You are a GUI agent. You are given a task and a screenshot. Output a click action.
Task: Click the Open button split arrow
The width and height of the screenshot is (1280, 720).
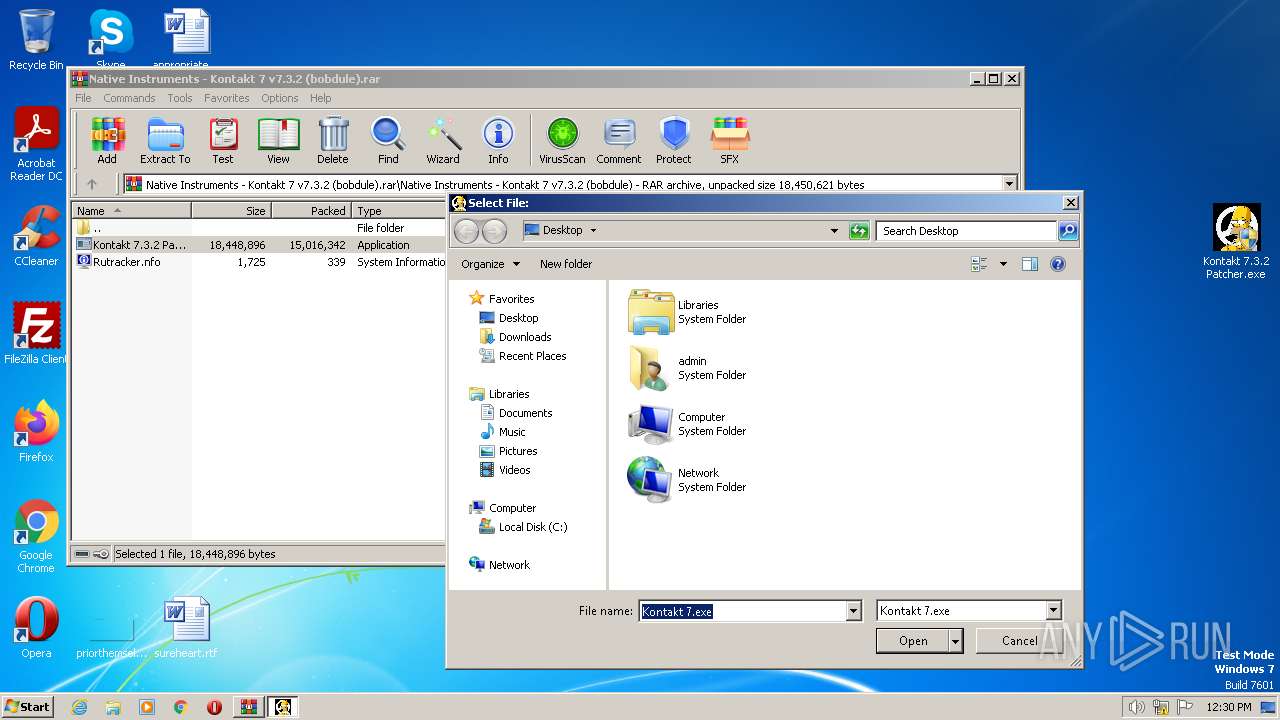coord(956,641)
